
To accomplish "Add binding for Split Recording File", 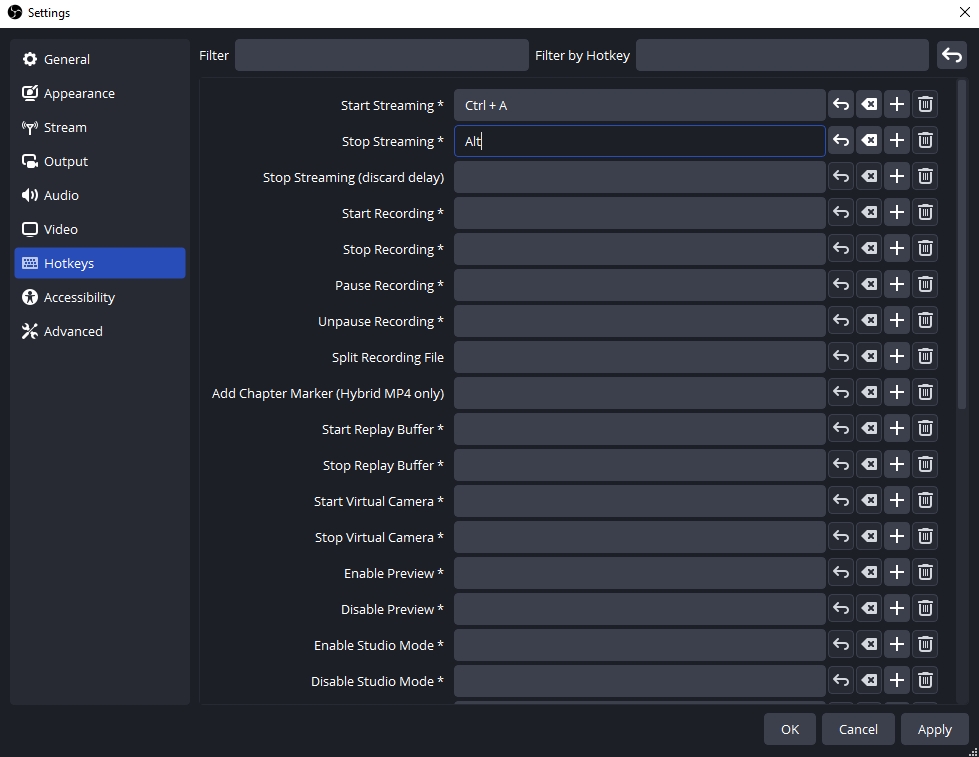I will (897, 357).
